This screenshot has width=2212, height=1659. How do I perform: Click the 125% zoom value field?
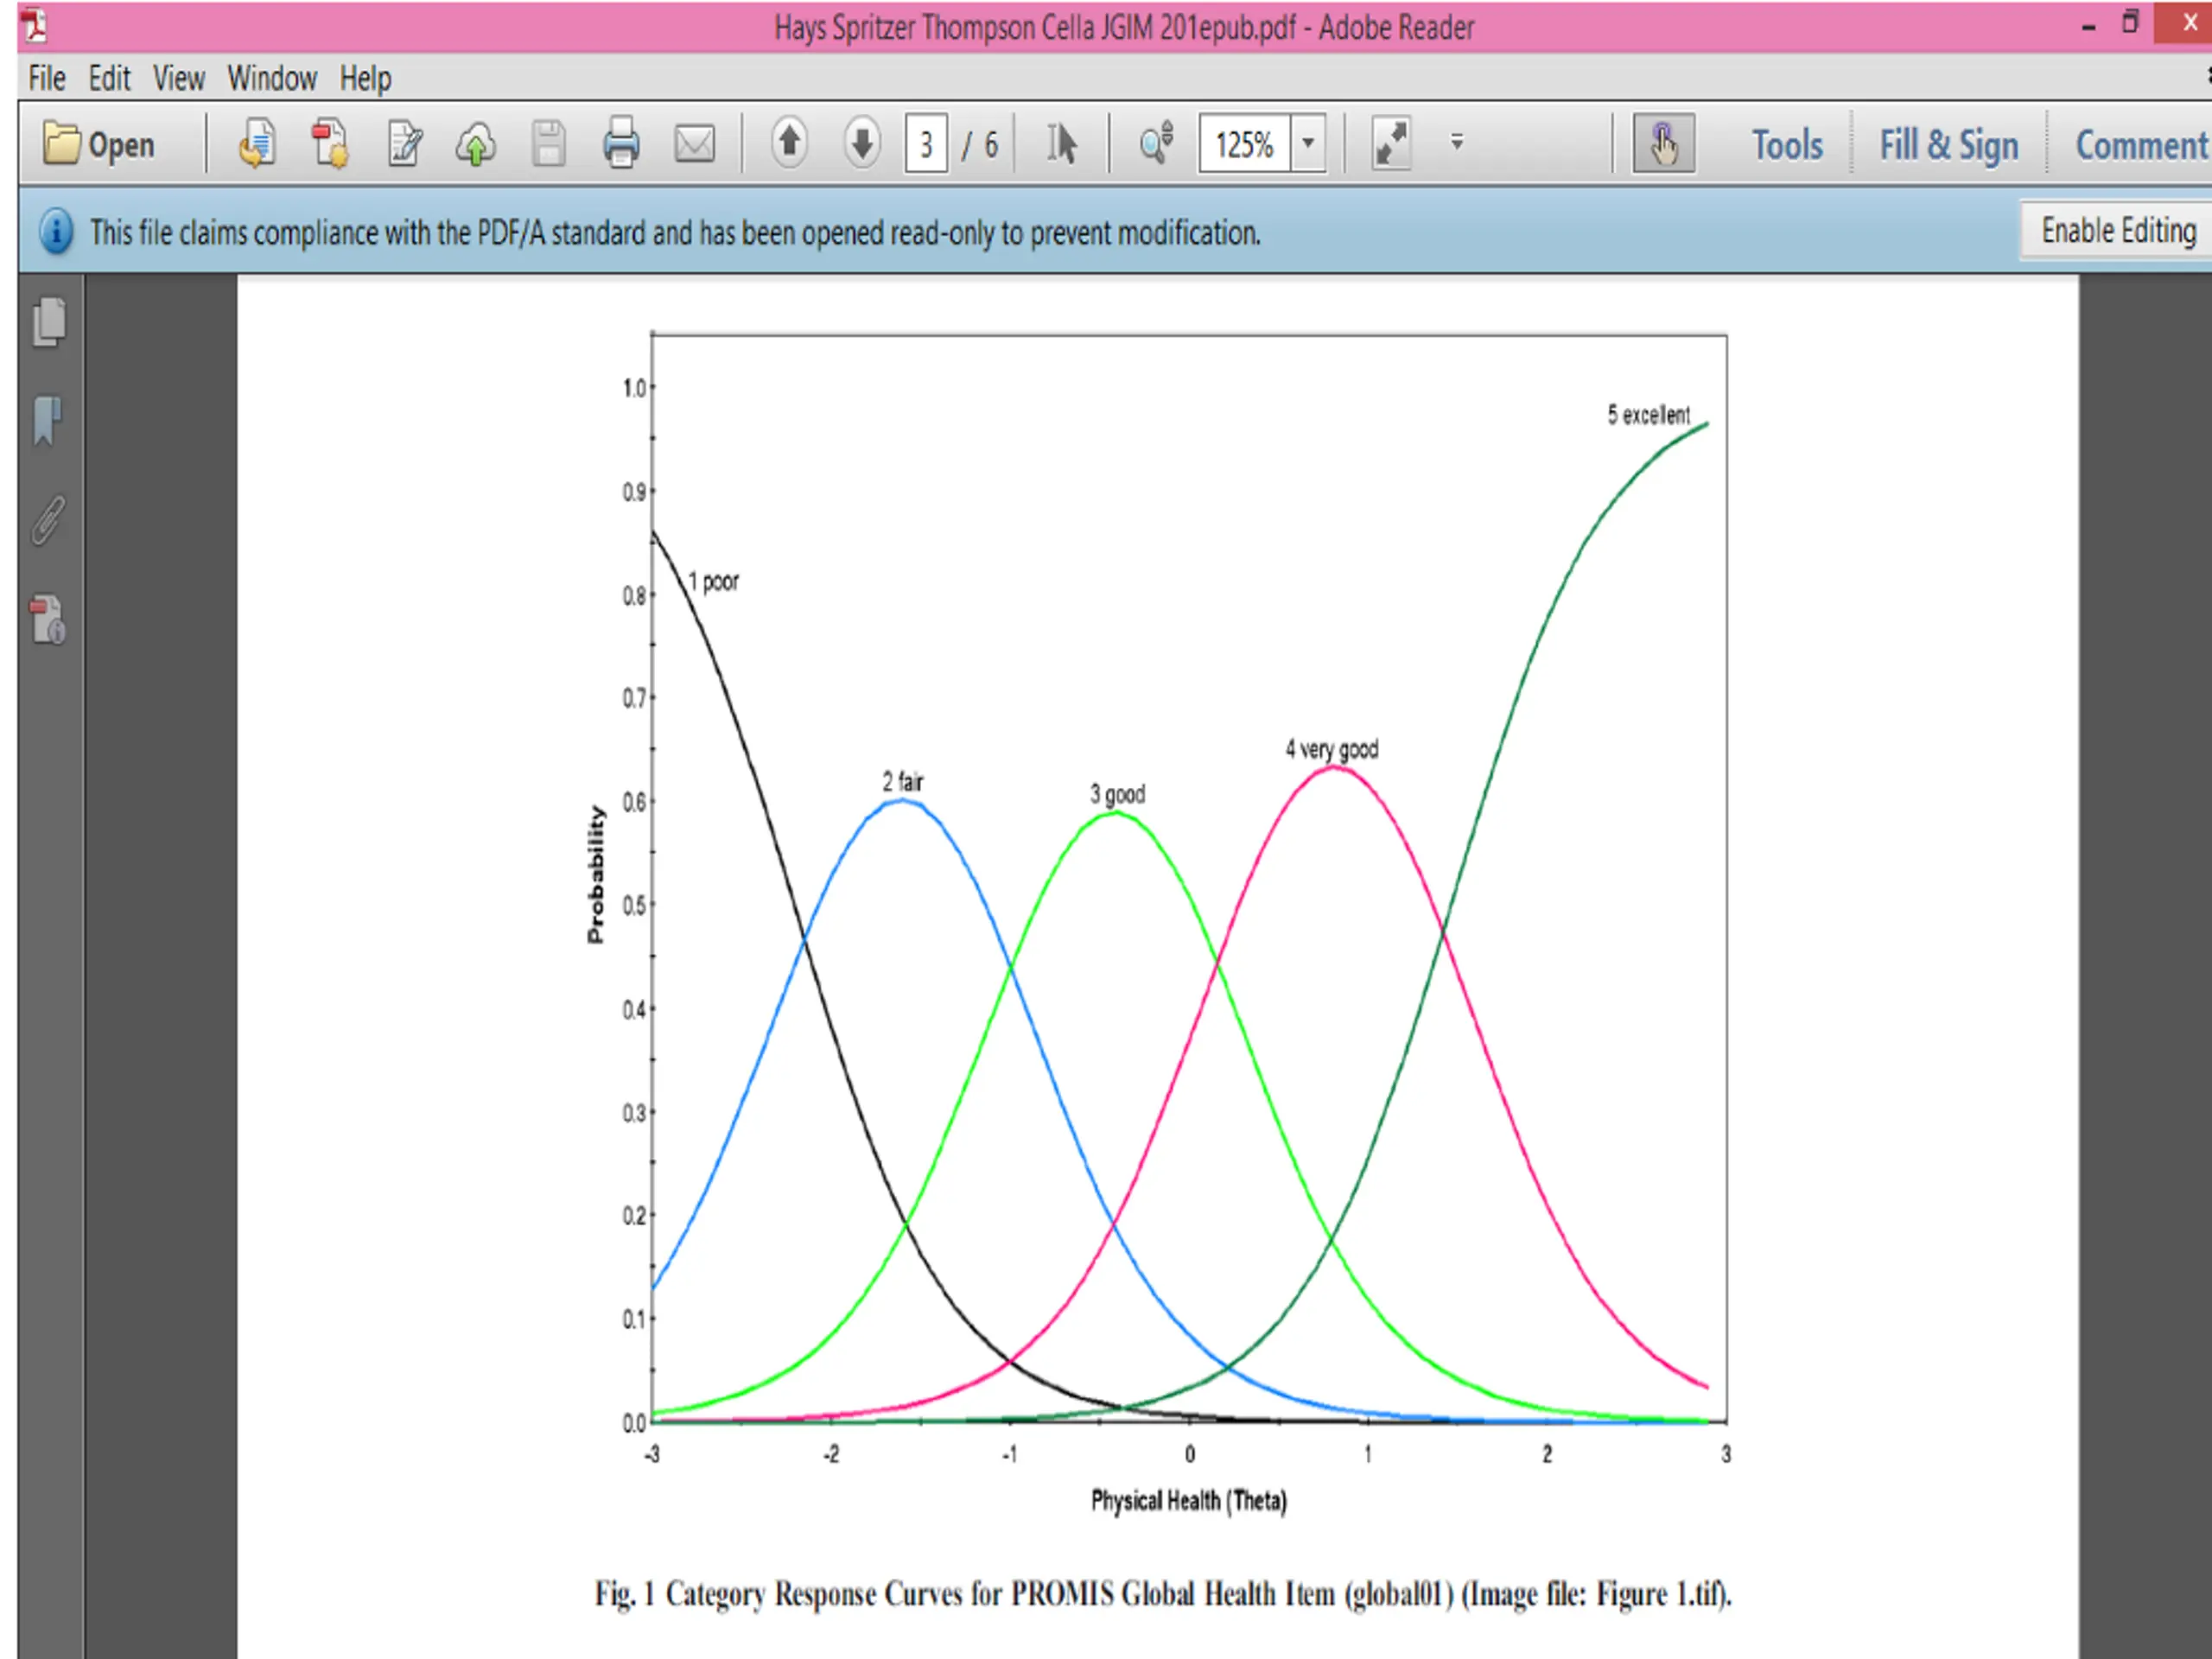[x=1245, y=144]
